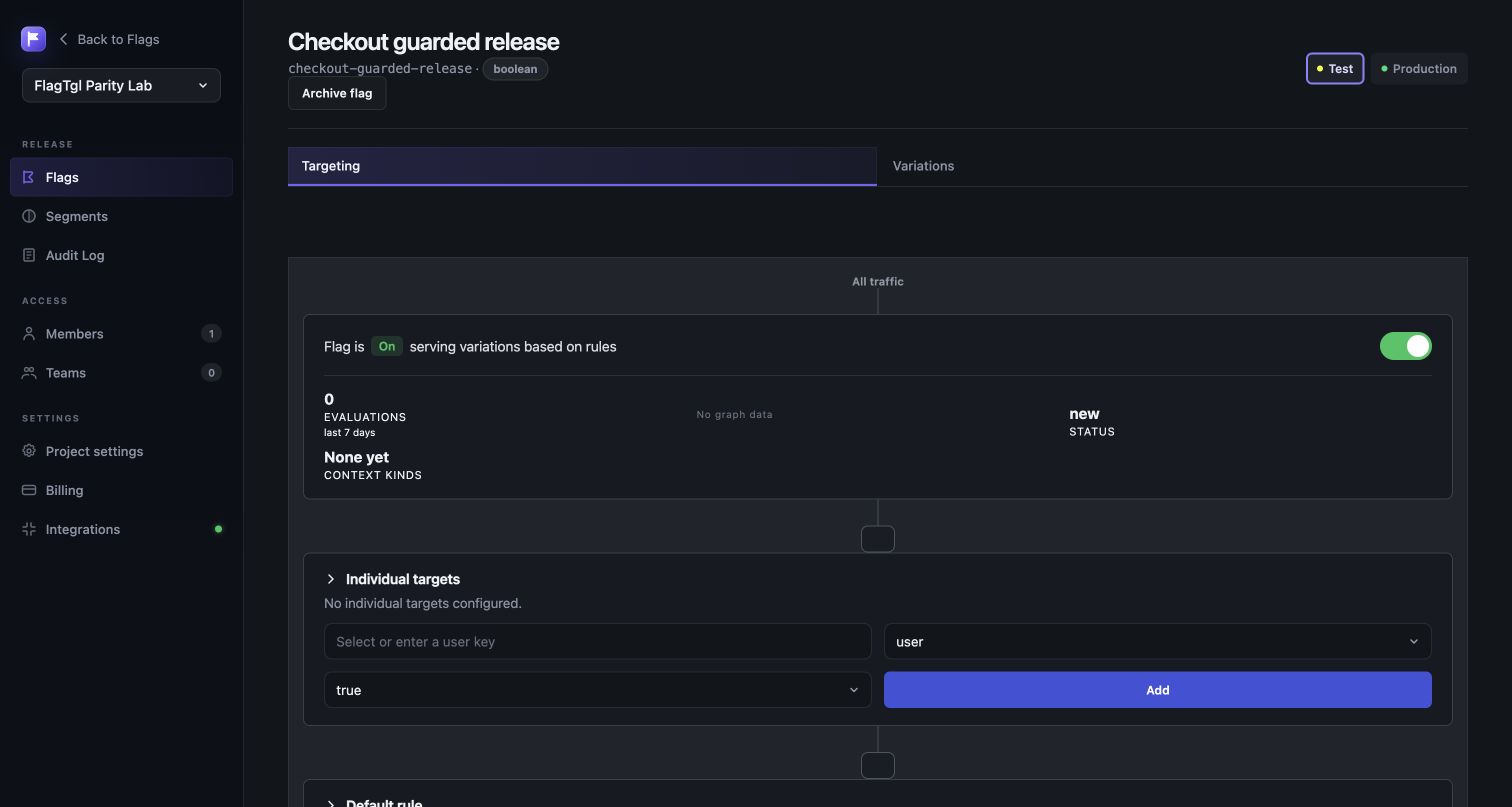Click the Teams people icon
The width and height of the screenshot is (1512, 807).
pyautogui.click(x=29, y=373)
